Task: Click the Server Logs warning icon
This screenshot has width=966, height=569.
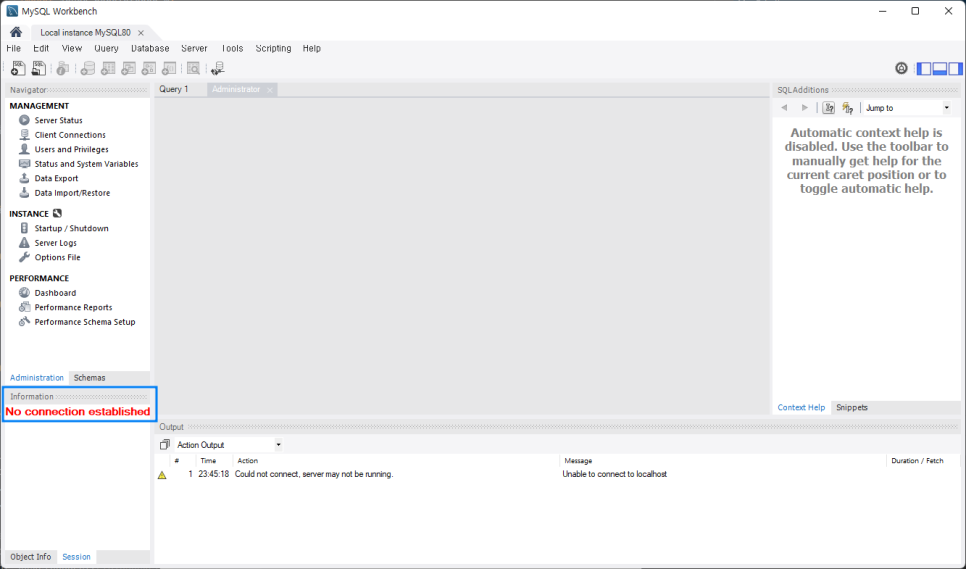Action: 24,243
